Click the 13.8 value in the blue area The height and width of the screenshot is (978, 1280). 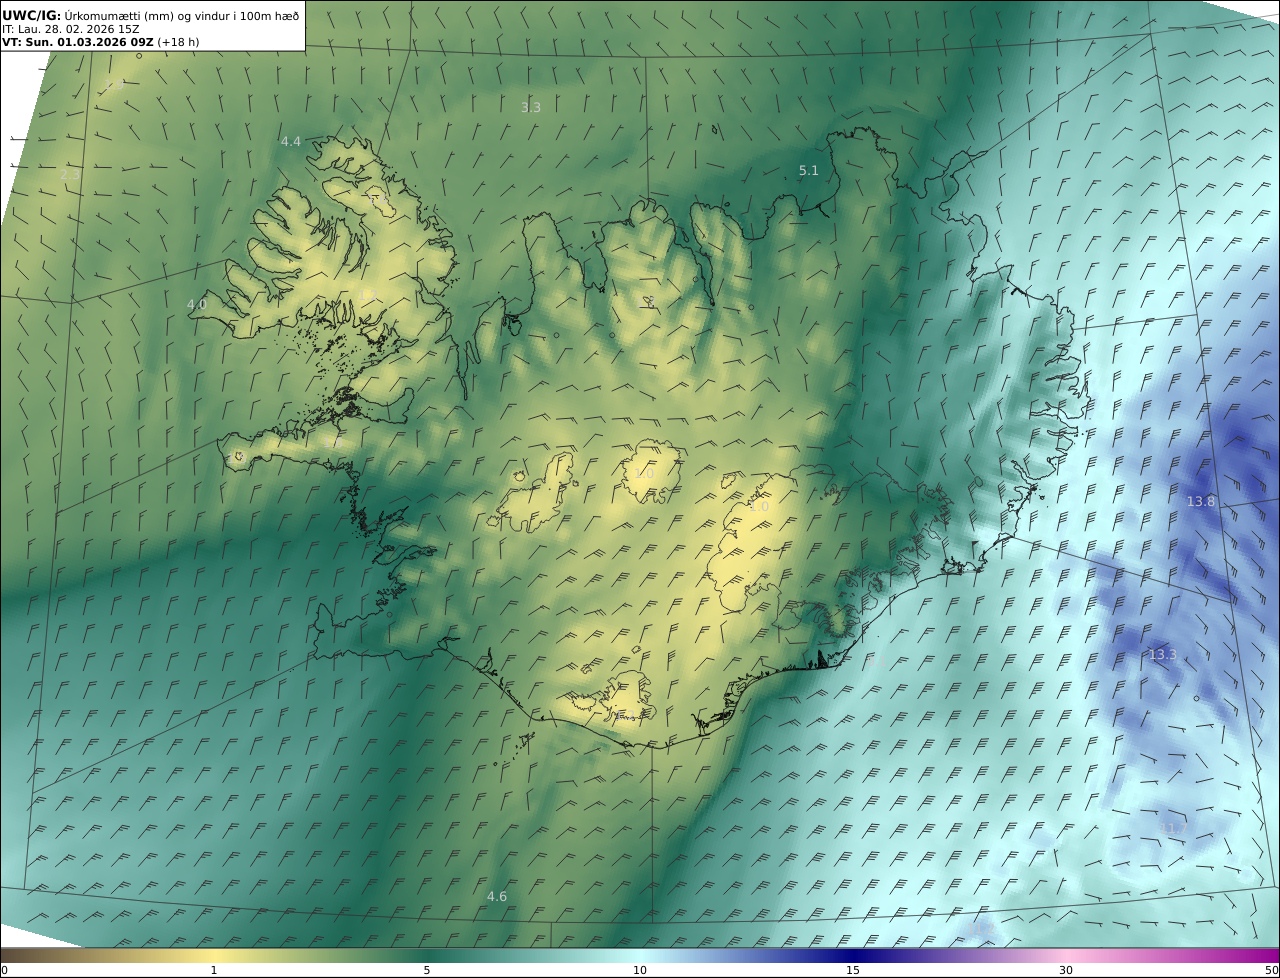point(1201,502)
